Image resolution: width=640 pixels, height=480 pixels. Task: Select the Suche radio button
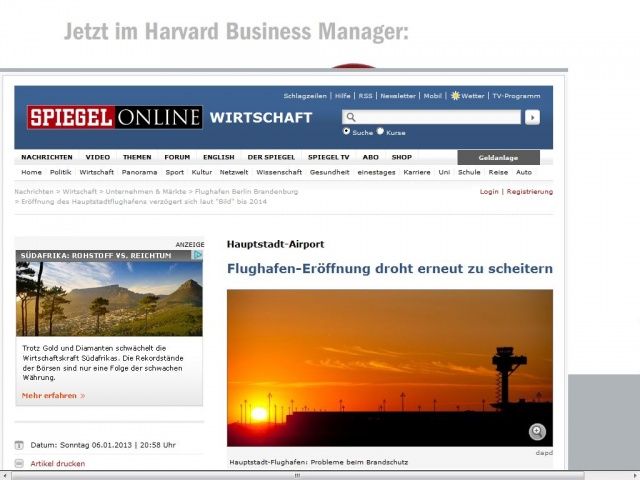tap(347, 131)
